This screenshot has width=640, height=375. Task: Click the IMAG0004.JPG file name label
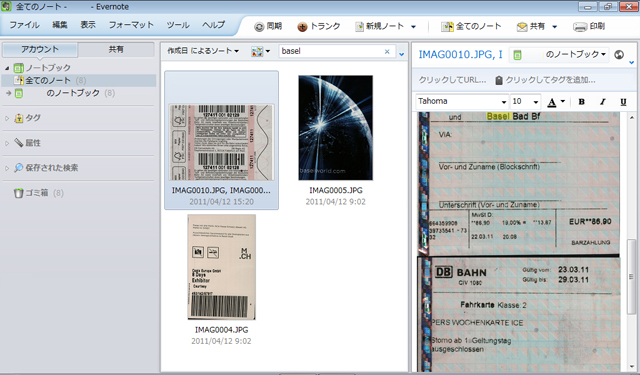tap(222, 330)
